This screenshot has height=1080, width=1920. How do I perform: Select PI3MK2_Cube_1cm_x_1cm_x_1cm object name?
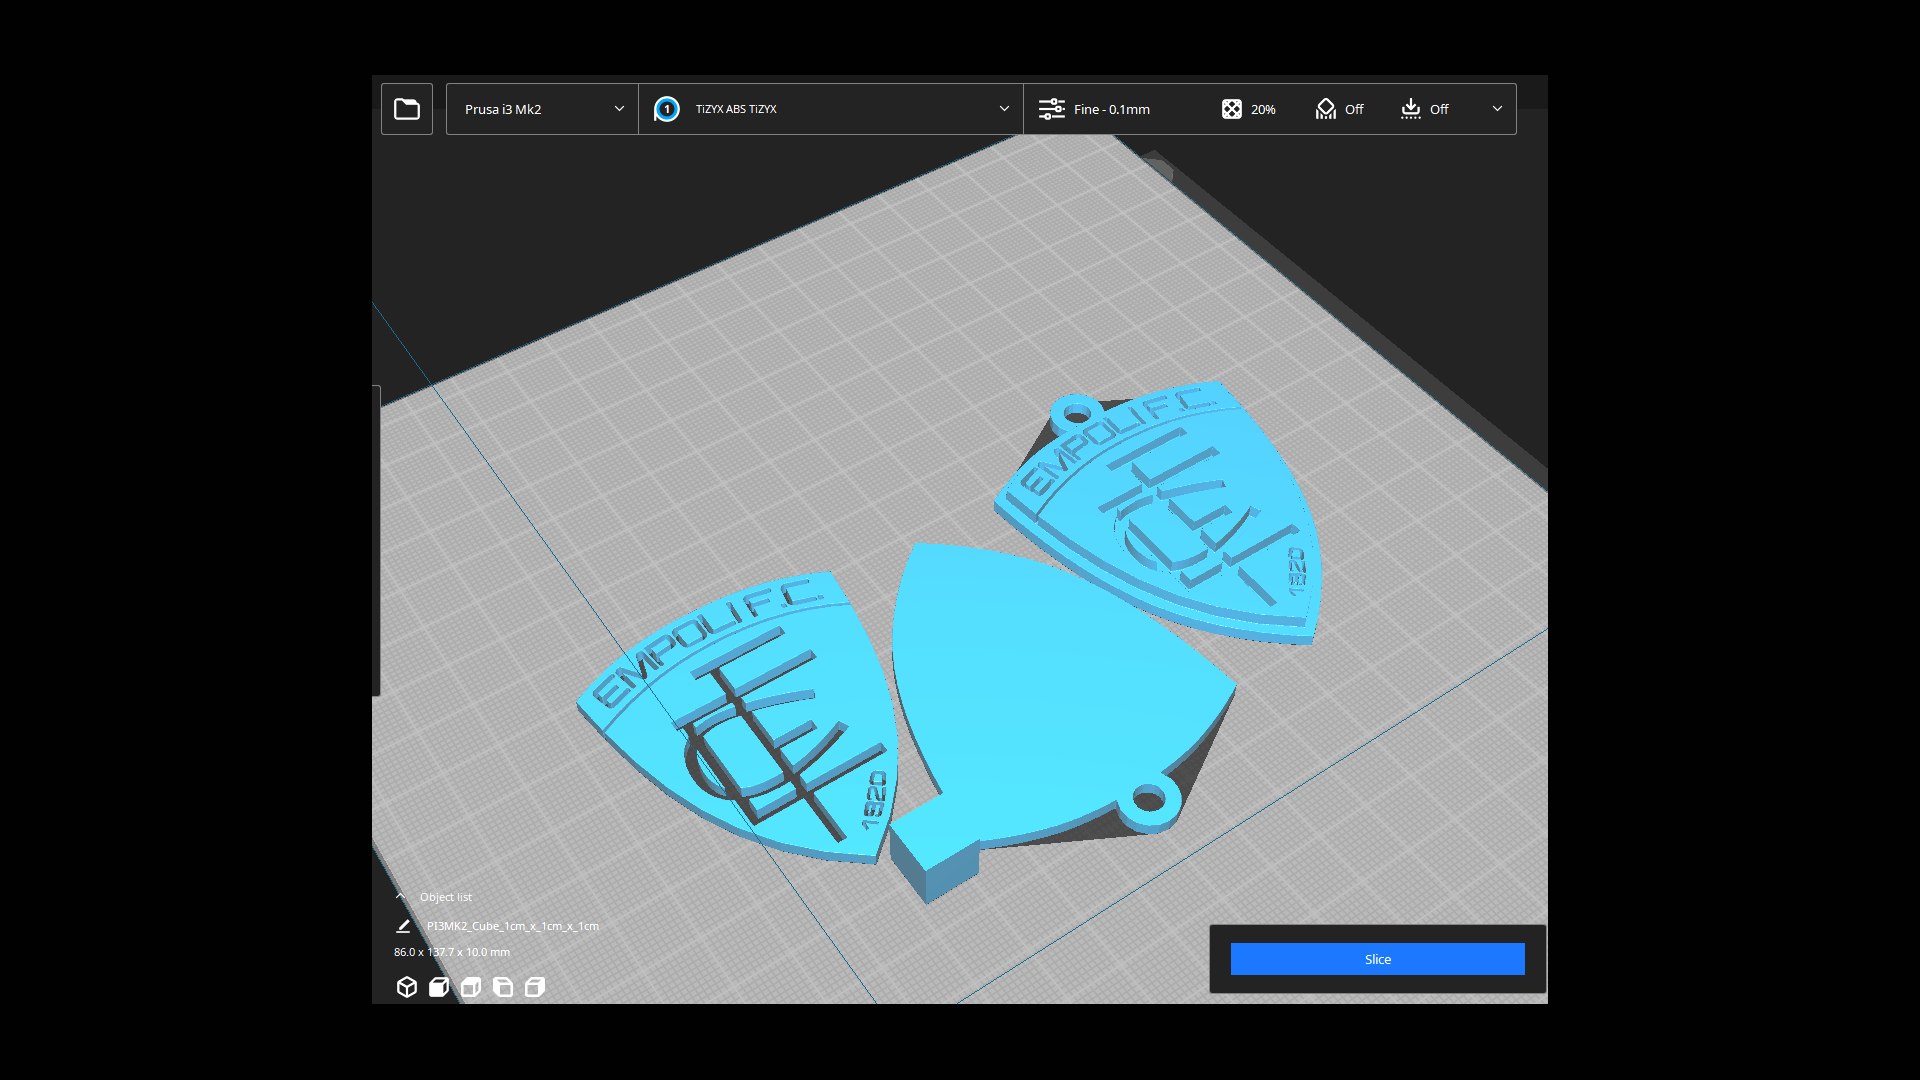point(513,926)
